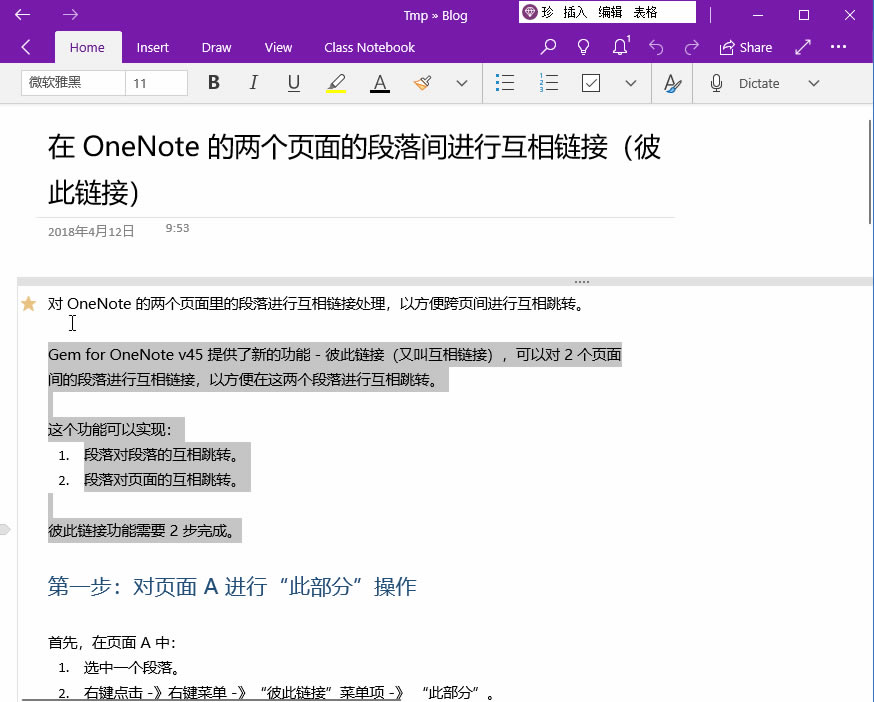874x702 pixels.
Task: Click the Share button
Action: [x=745, y=47]
